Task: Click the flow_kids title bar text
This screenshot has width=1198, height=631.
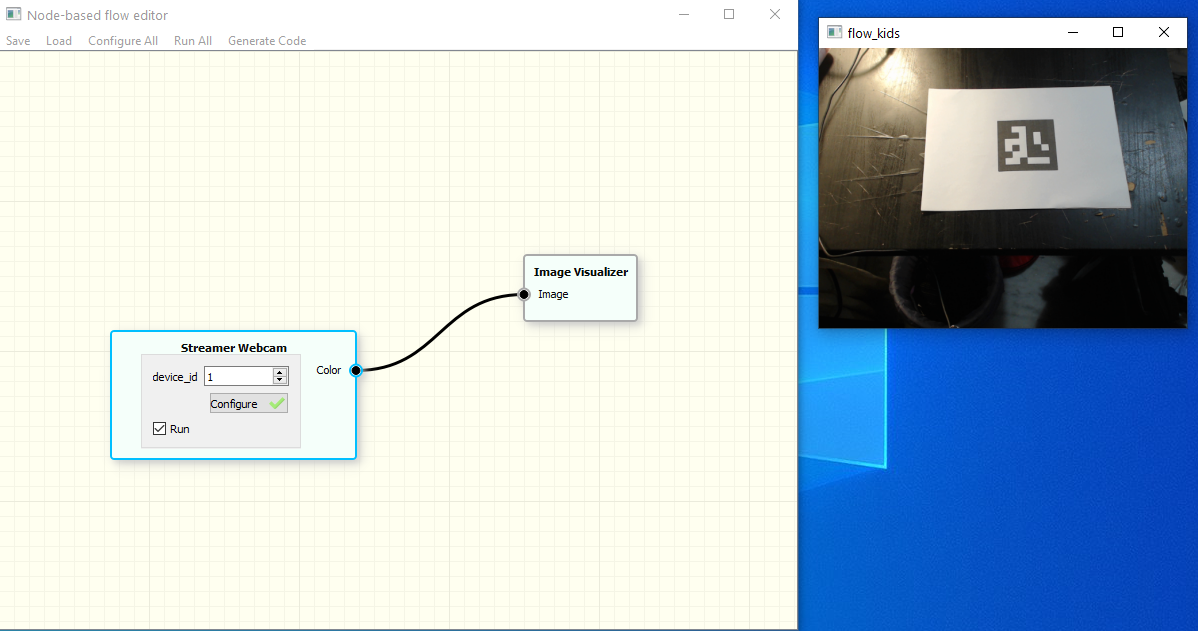Action: click(873, 33)
